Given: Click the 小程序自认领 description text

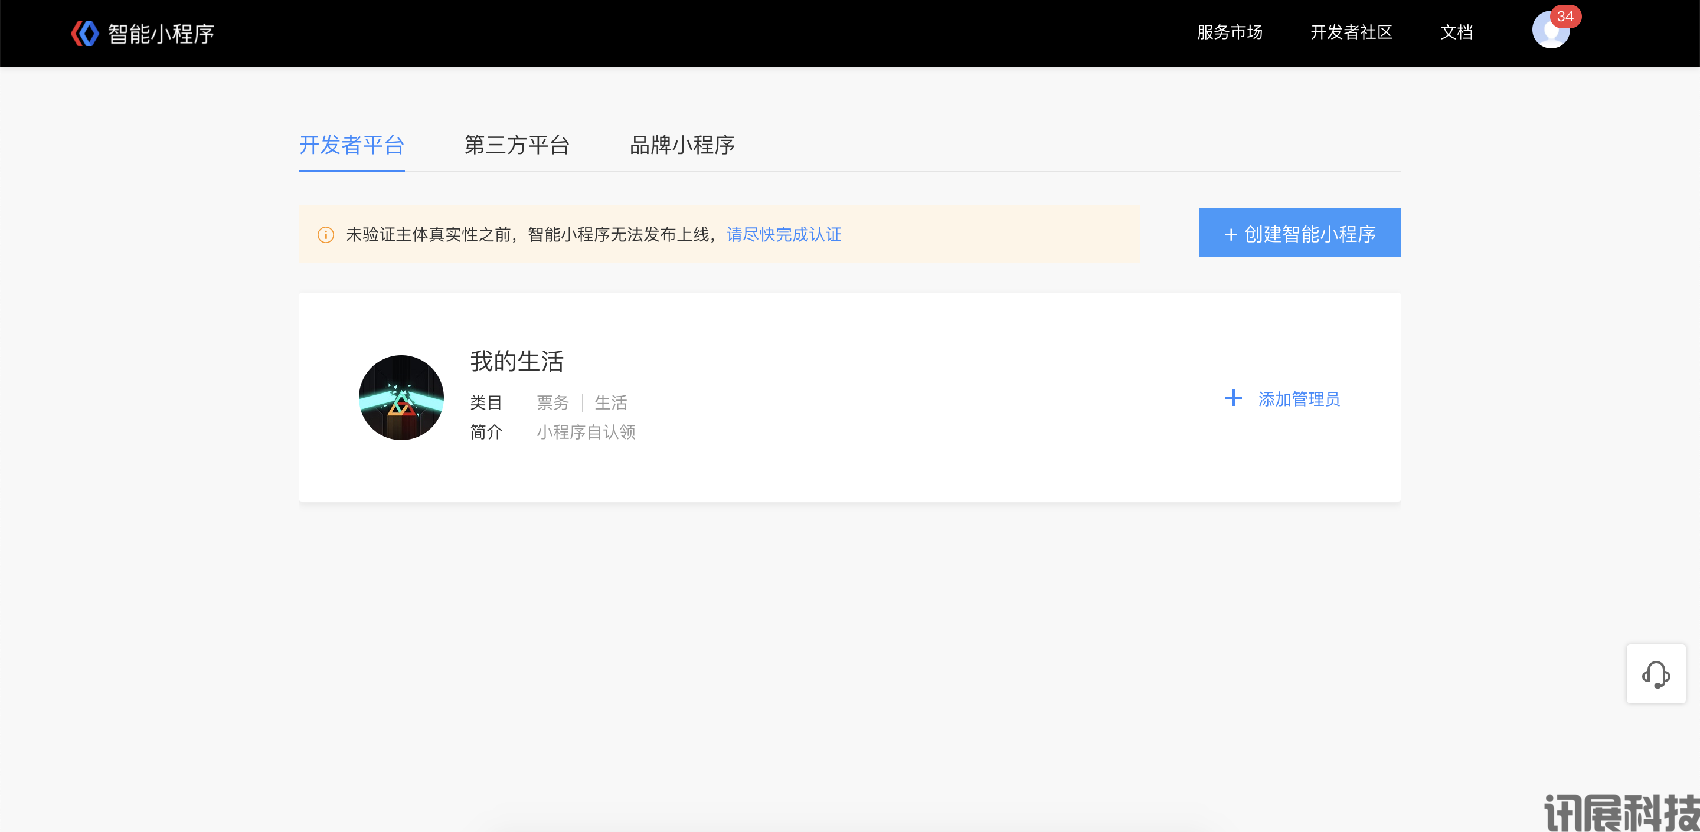Looking at the screenshot, I should (x=586, y=432).
